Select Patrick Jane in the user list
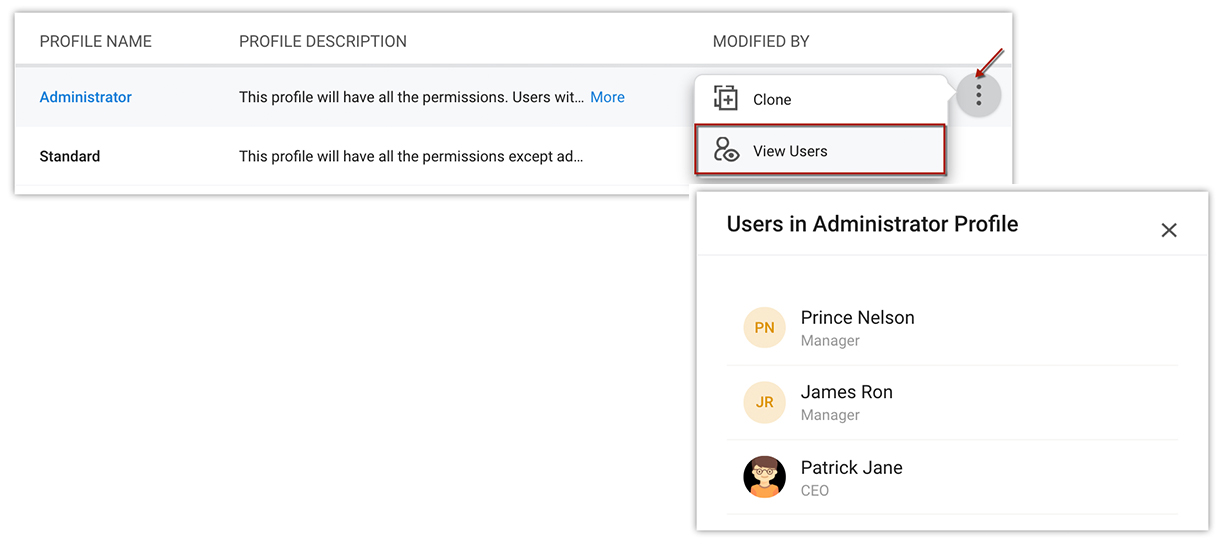The image size is (1224, 546). click(851, 468)
